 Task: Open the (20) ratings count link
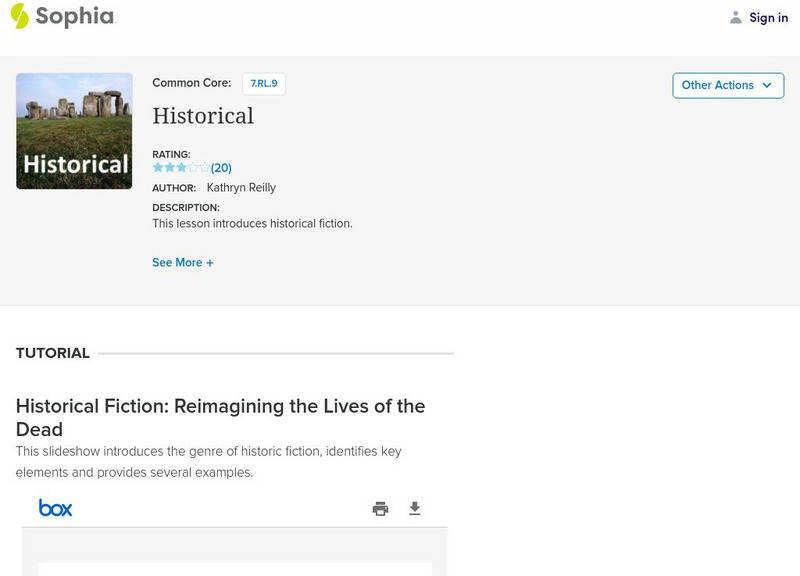(221, 168)
